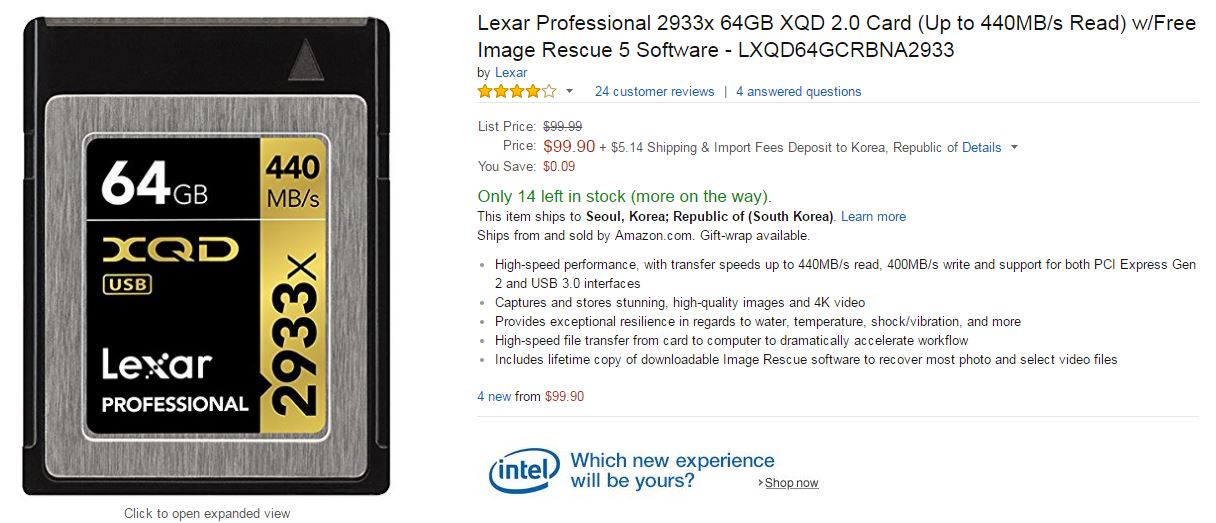Click the small arrow before Shop now
Image resolution: width=1216 pixels, height=523 pixels.
[760, 483]
